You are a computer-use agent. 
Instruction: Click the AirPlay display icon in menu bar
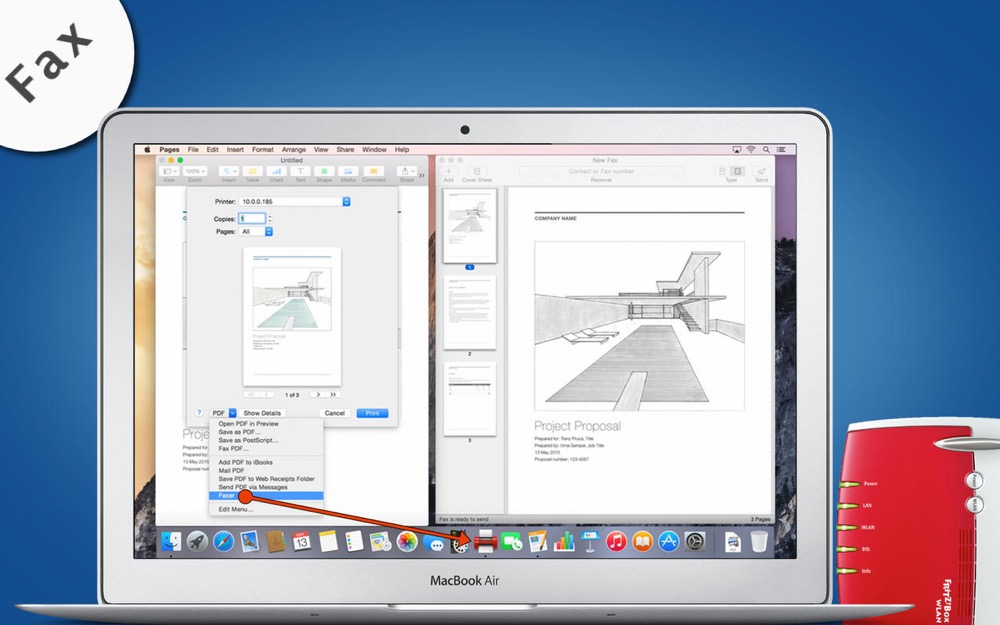click(x=737, y=149)
